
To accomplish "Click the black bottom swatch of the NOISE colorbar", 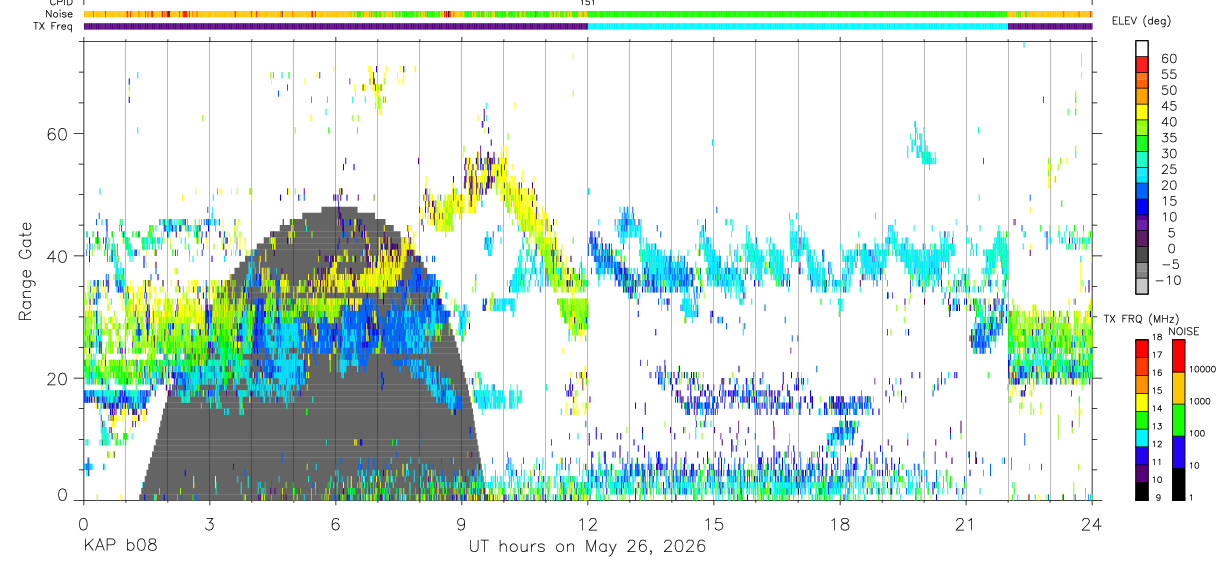I will pos(1178,483).
